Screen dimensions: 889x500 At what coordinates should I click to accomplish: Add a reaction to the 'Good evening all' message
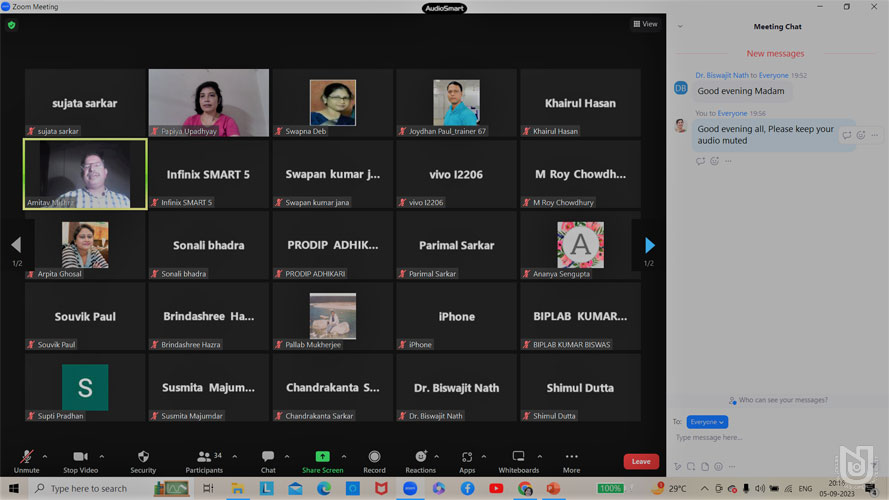[x=861, y=135]
